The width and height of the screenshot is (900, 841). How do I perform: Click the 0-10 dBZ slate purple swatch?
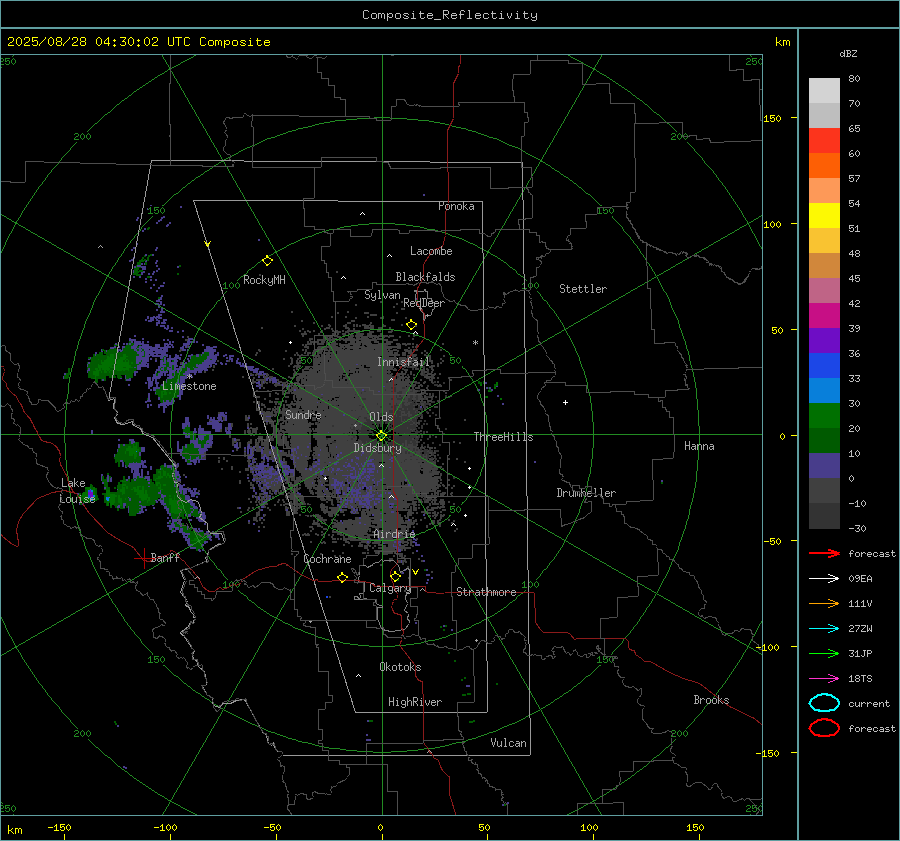click(x=824, y=465)
